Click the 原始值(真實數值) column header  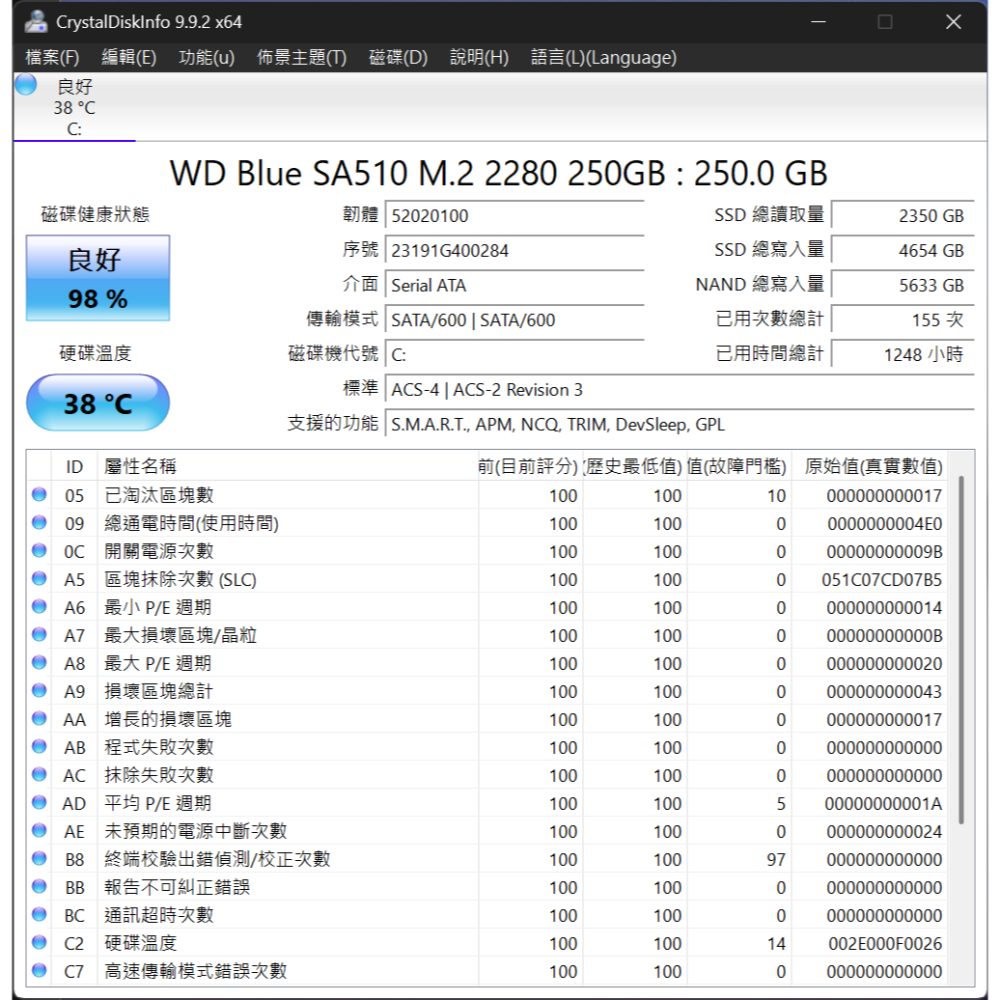869,466
